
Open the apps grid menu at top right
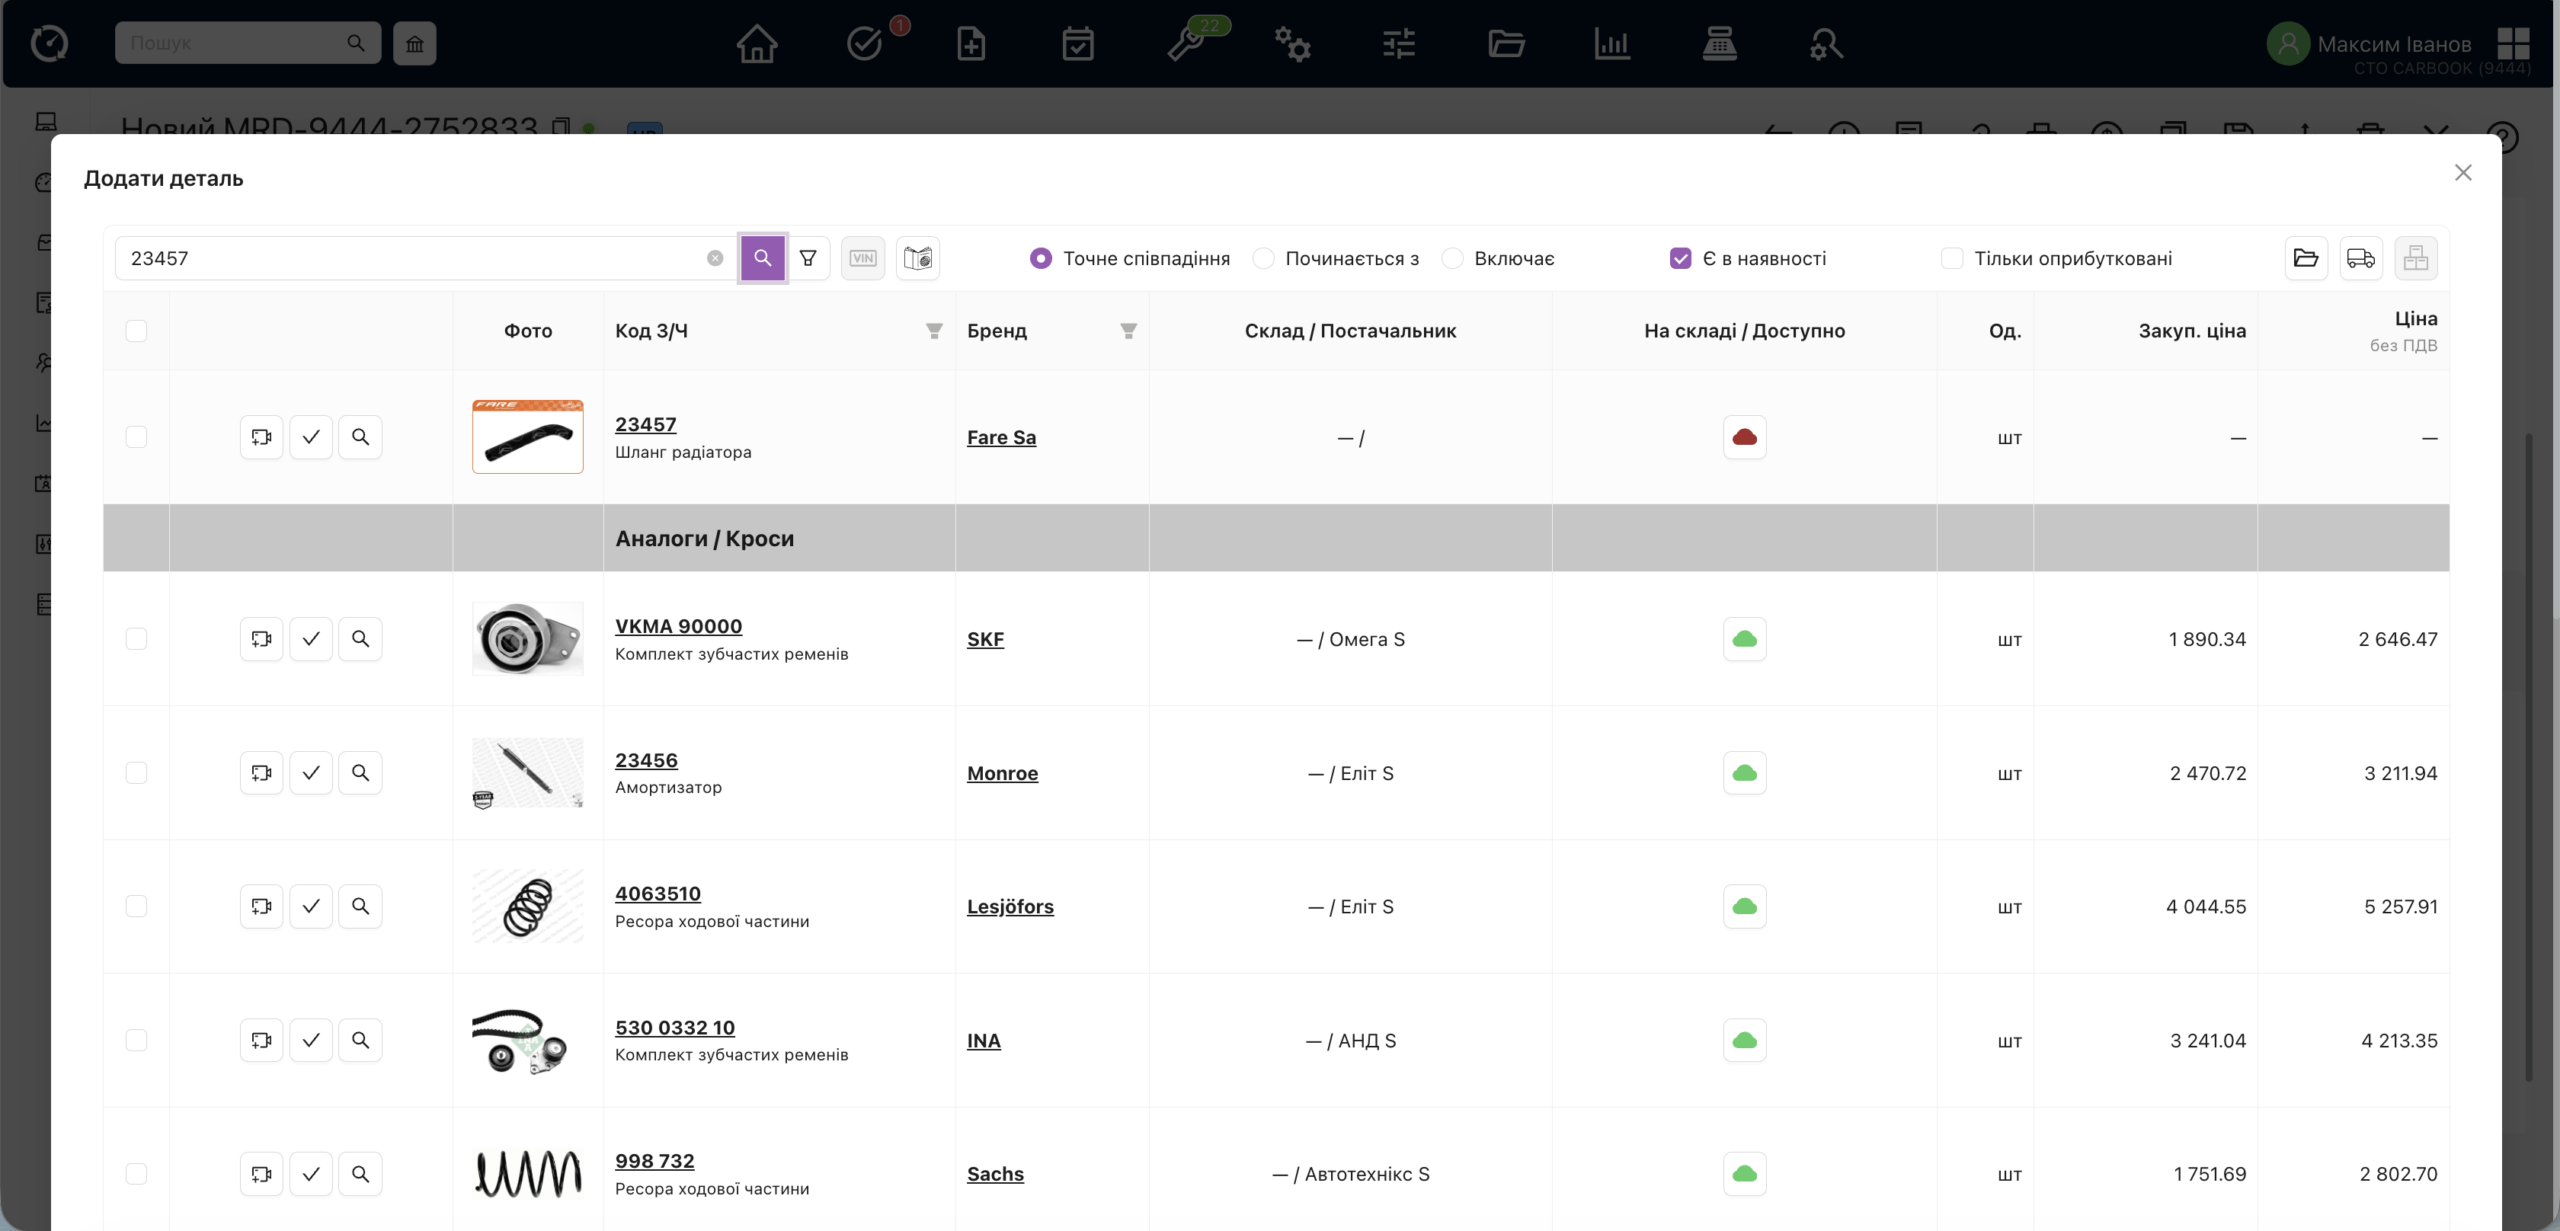[2512, 44]
